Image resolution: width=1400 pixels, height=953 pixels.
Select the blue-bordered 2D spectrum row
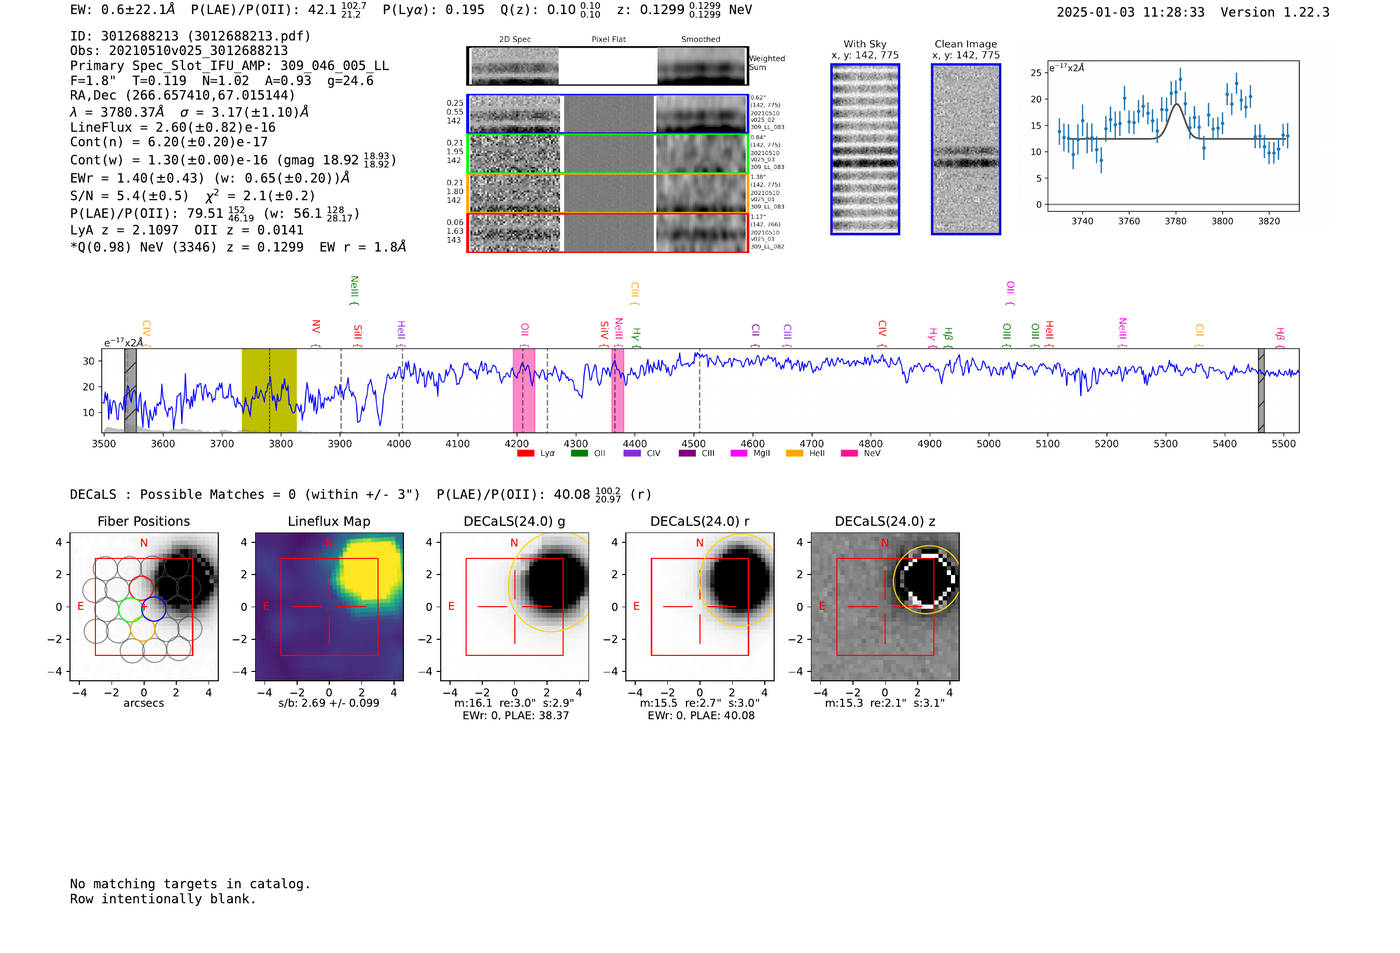pyautogui.click(x=607, y=114)
